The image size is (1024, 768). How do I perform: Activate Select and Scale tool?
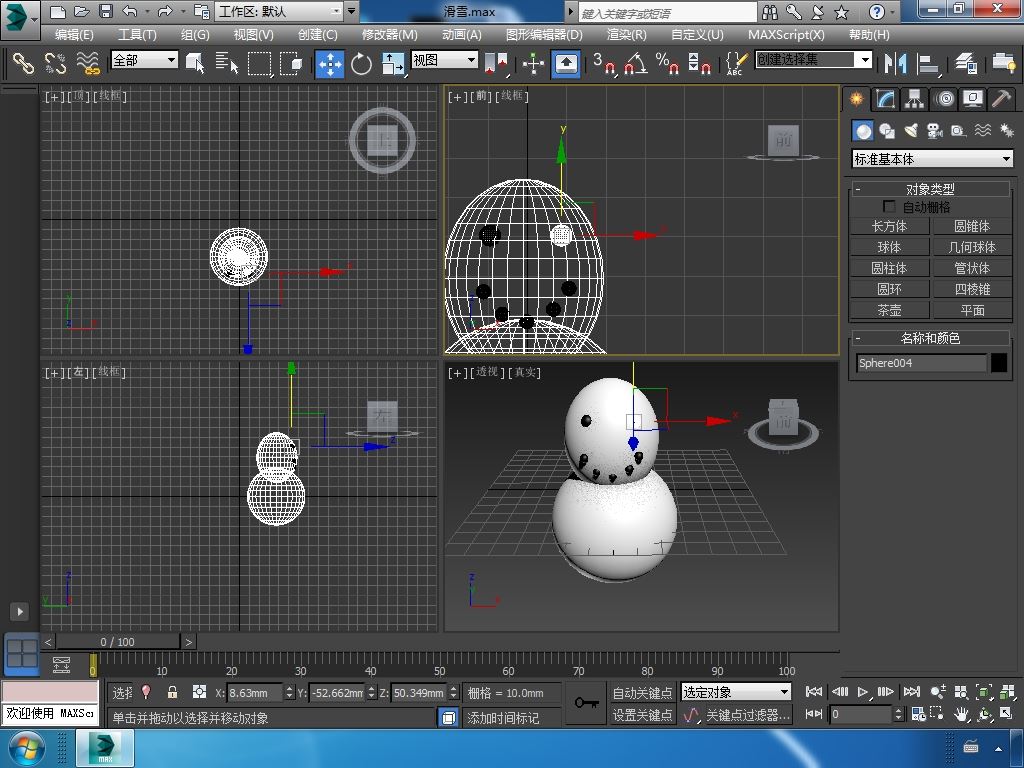point(393,64)
